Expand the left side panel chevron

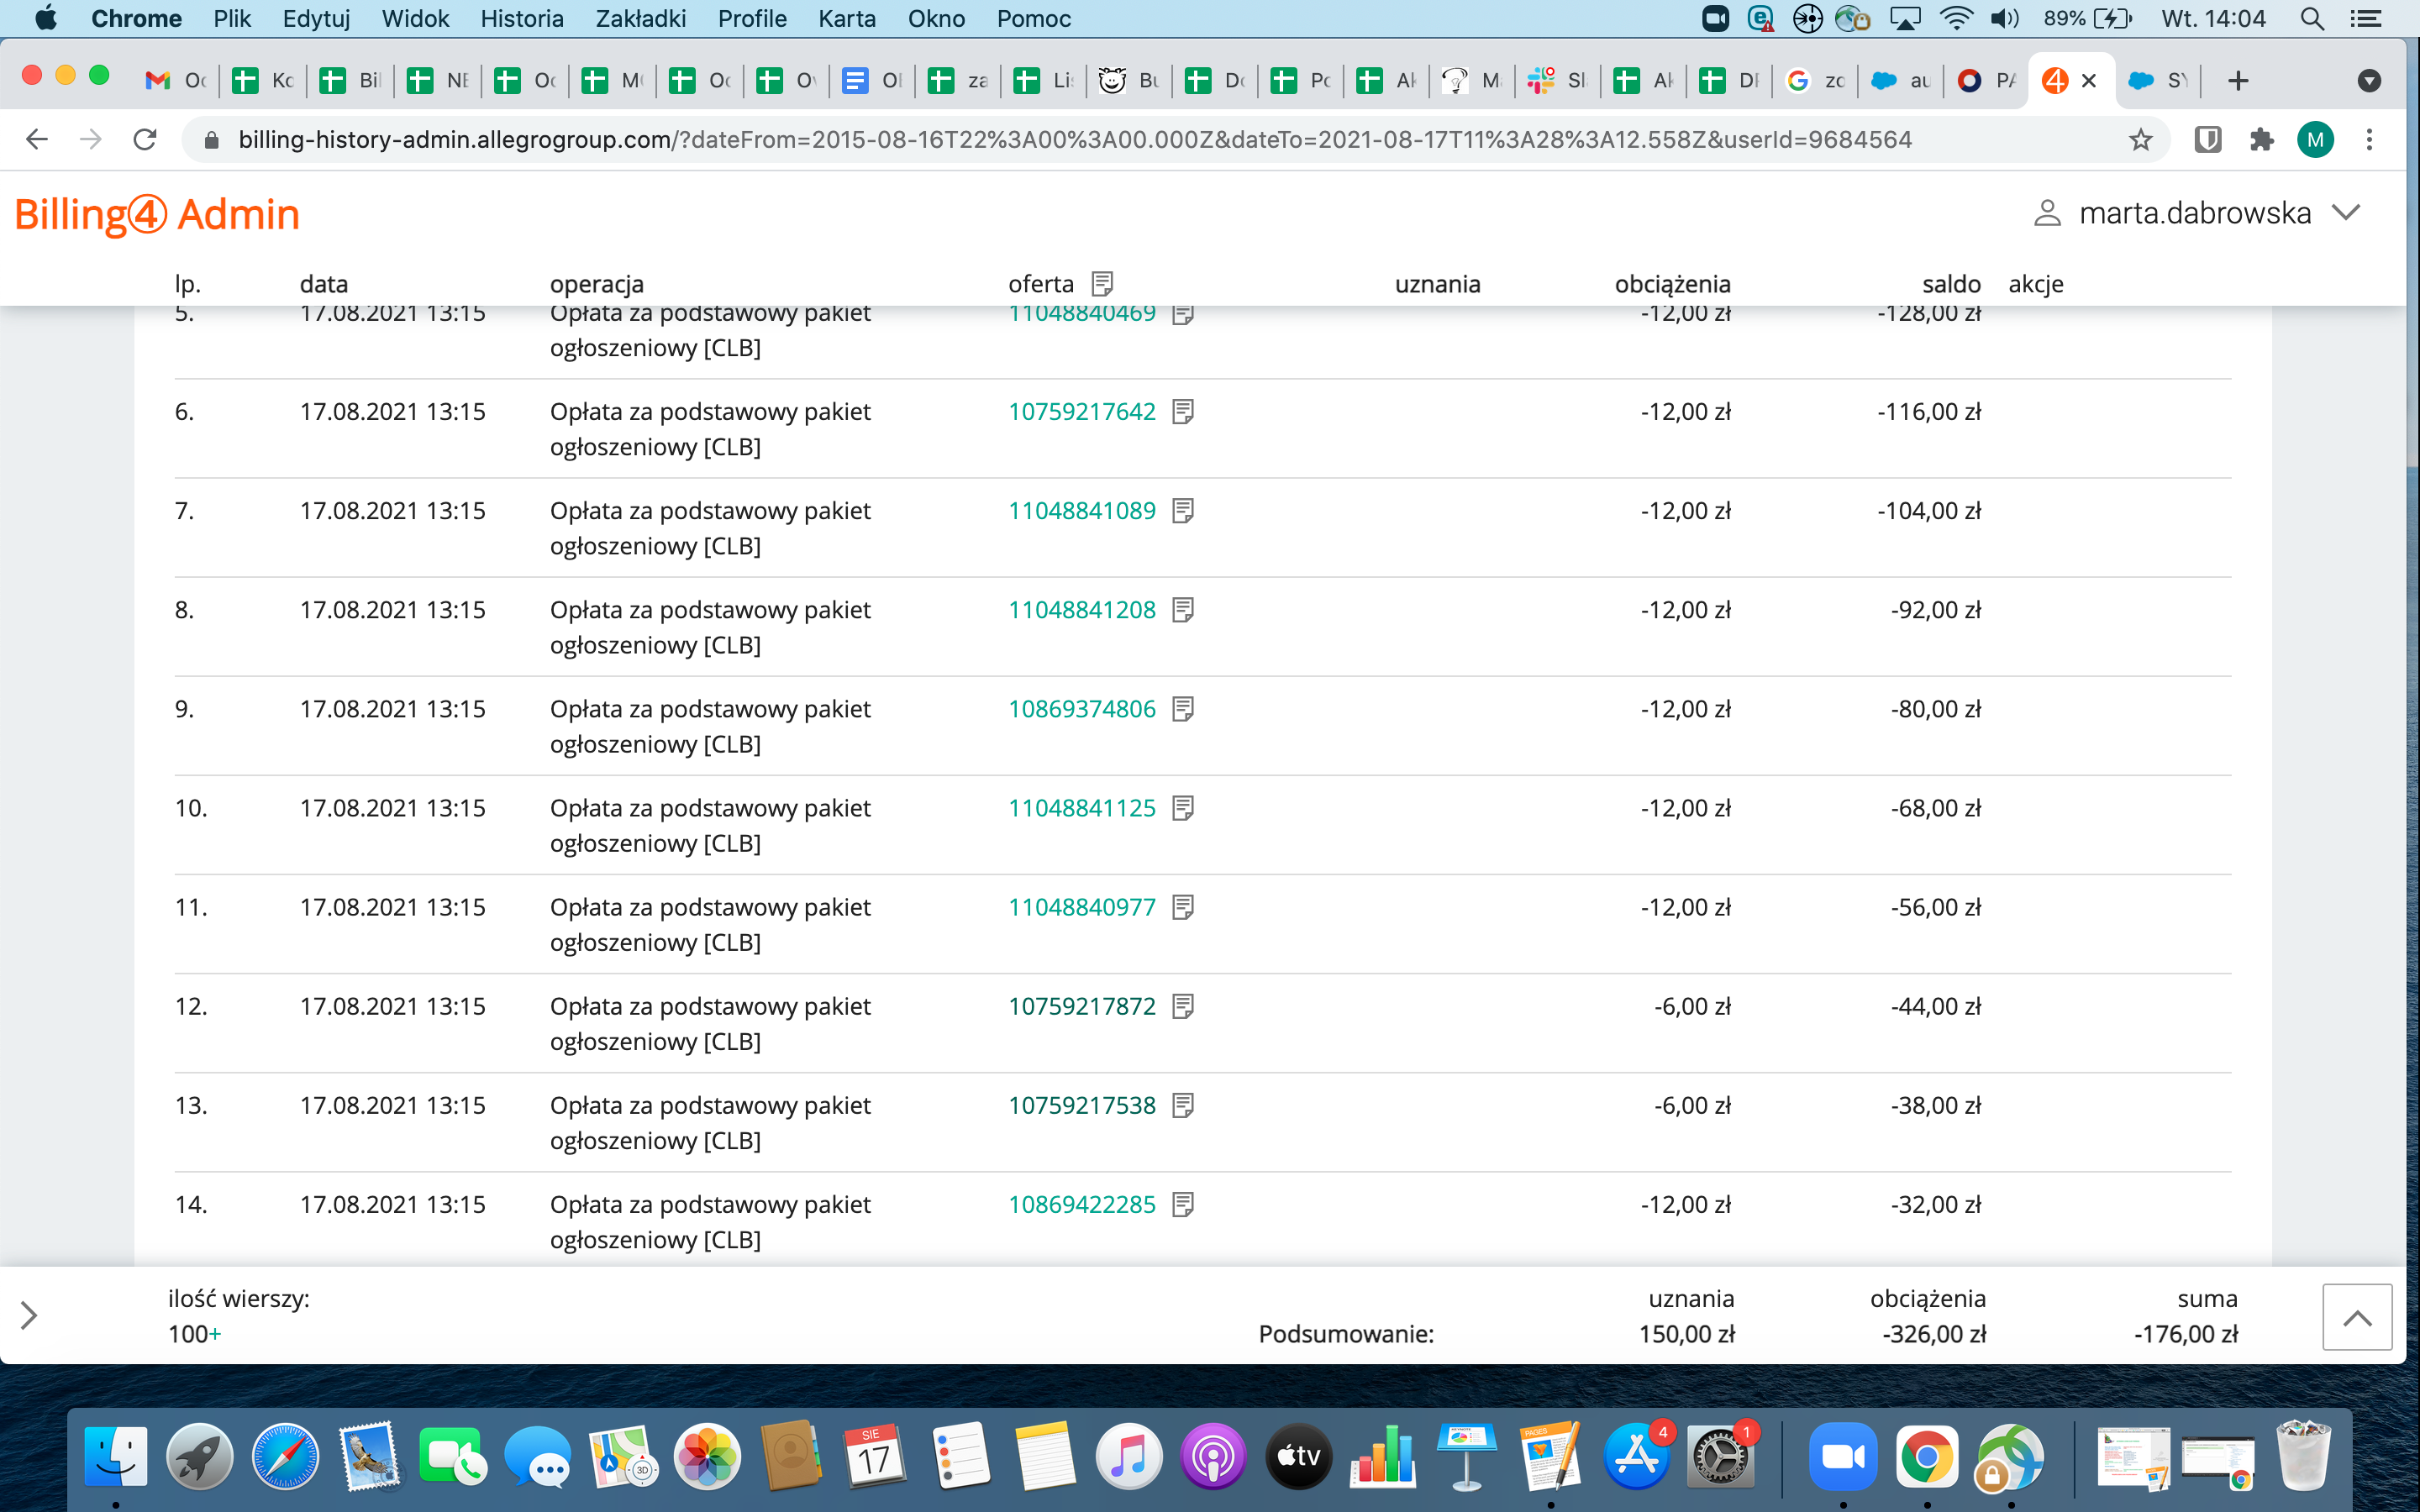29,1315
